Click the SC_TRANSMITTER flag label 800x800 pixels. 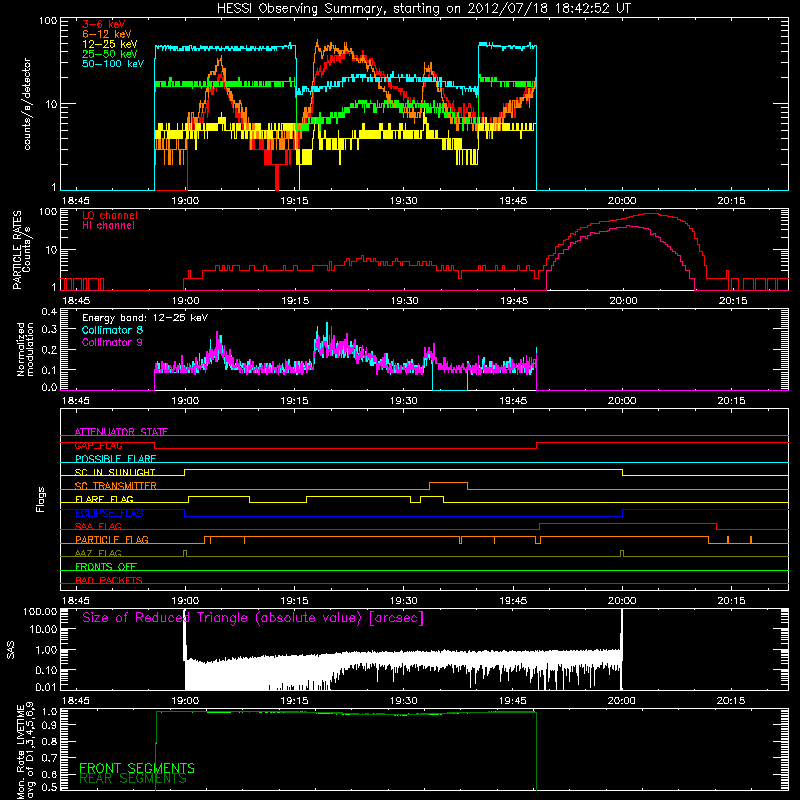(115, 486)
